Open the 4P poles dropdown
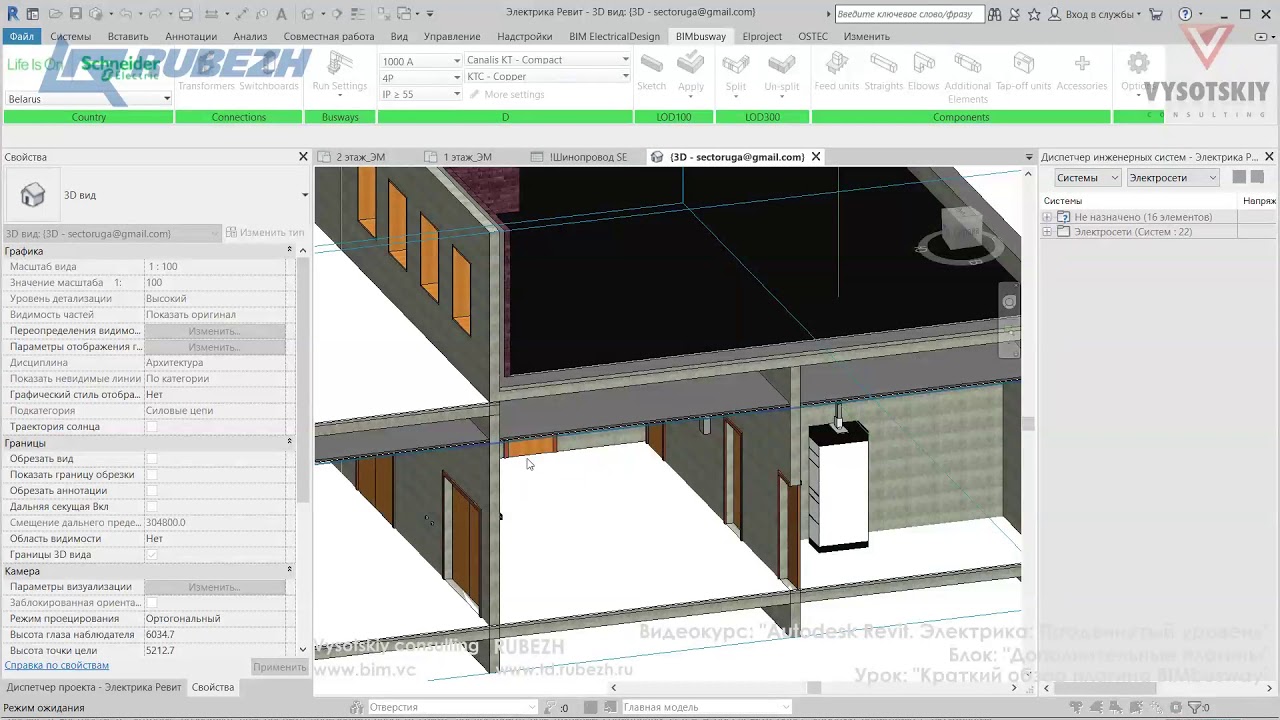This screenshot has height=720, width=1280. tap(421, 77)
